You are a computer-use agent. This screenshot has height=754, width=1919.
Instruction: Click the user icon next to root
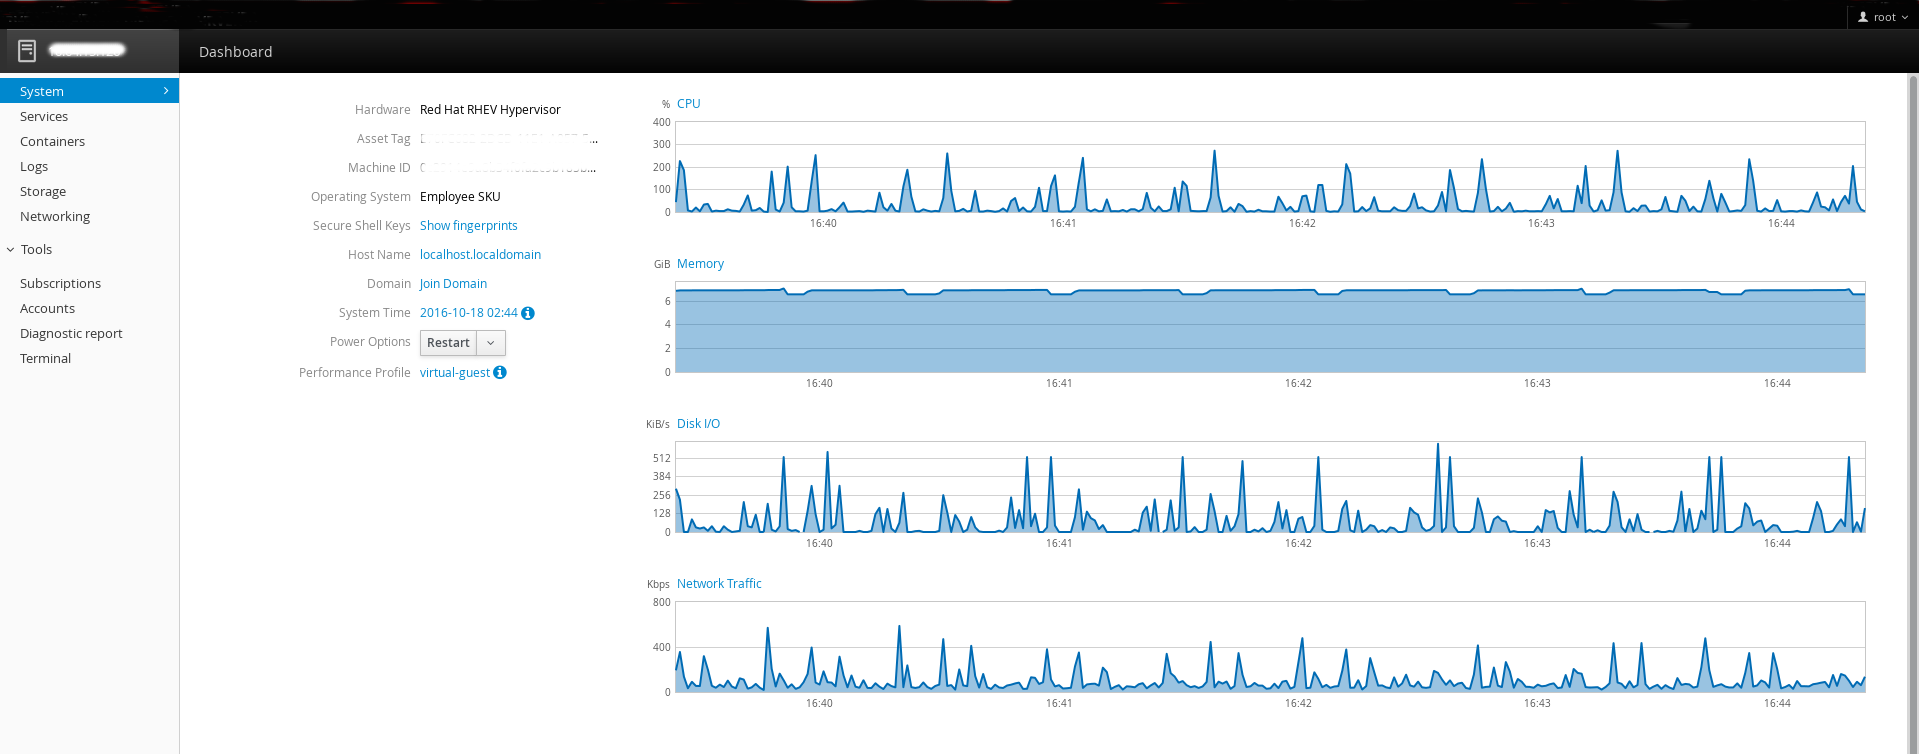(x=1863, y=17)
